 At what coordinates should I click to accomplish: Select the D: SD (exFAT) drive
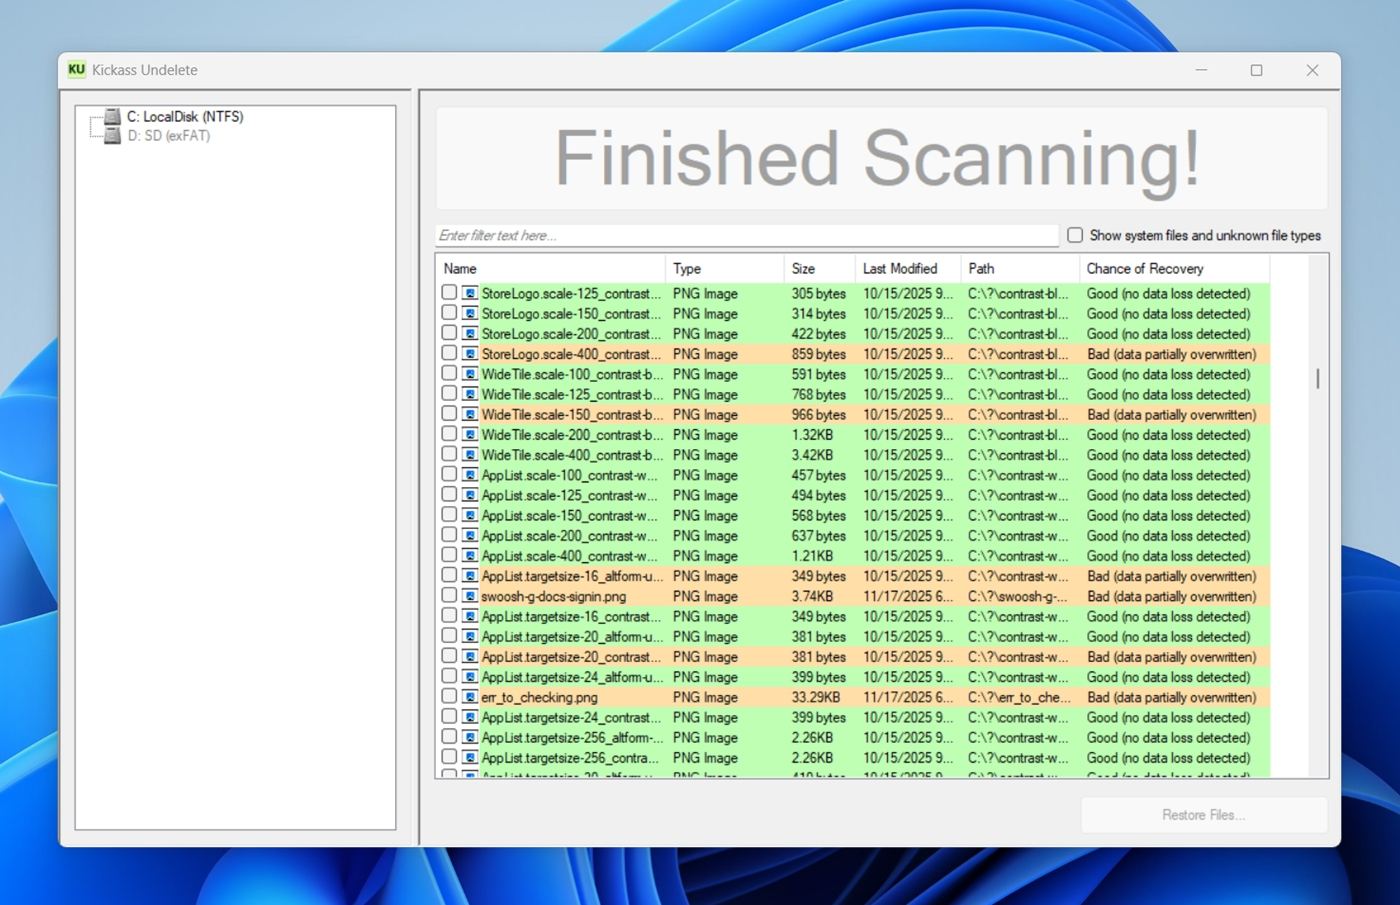pyautogui.click(x=167, y=135)
